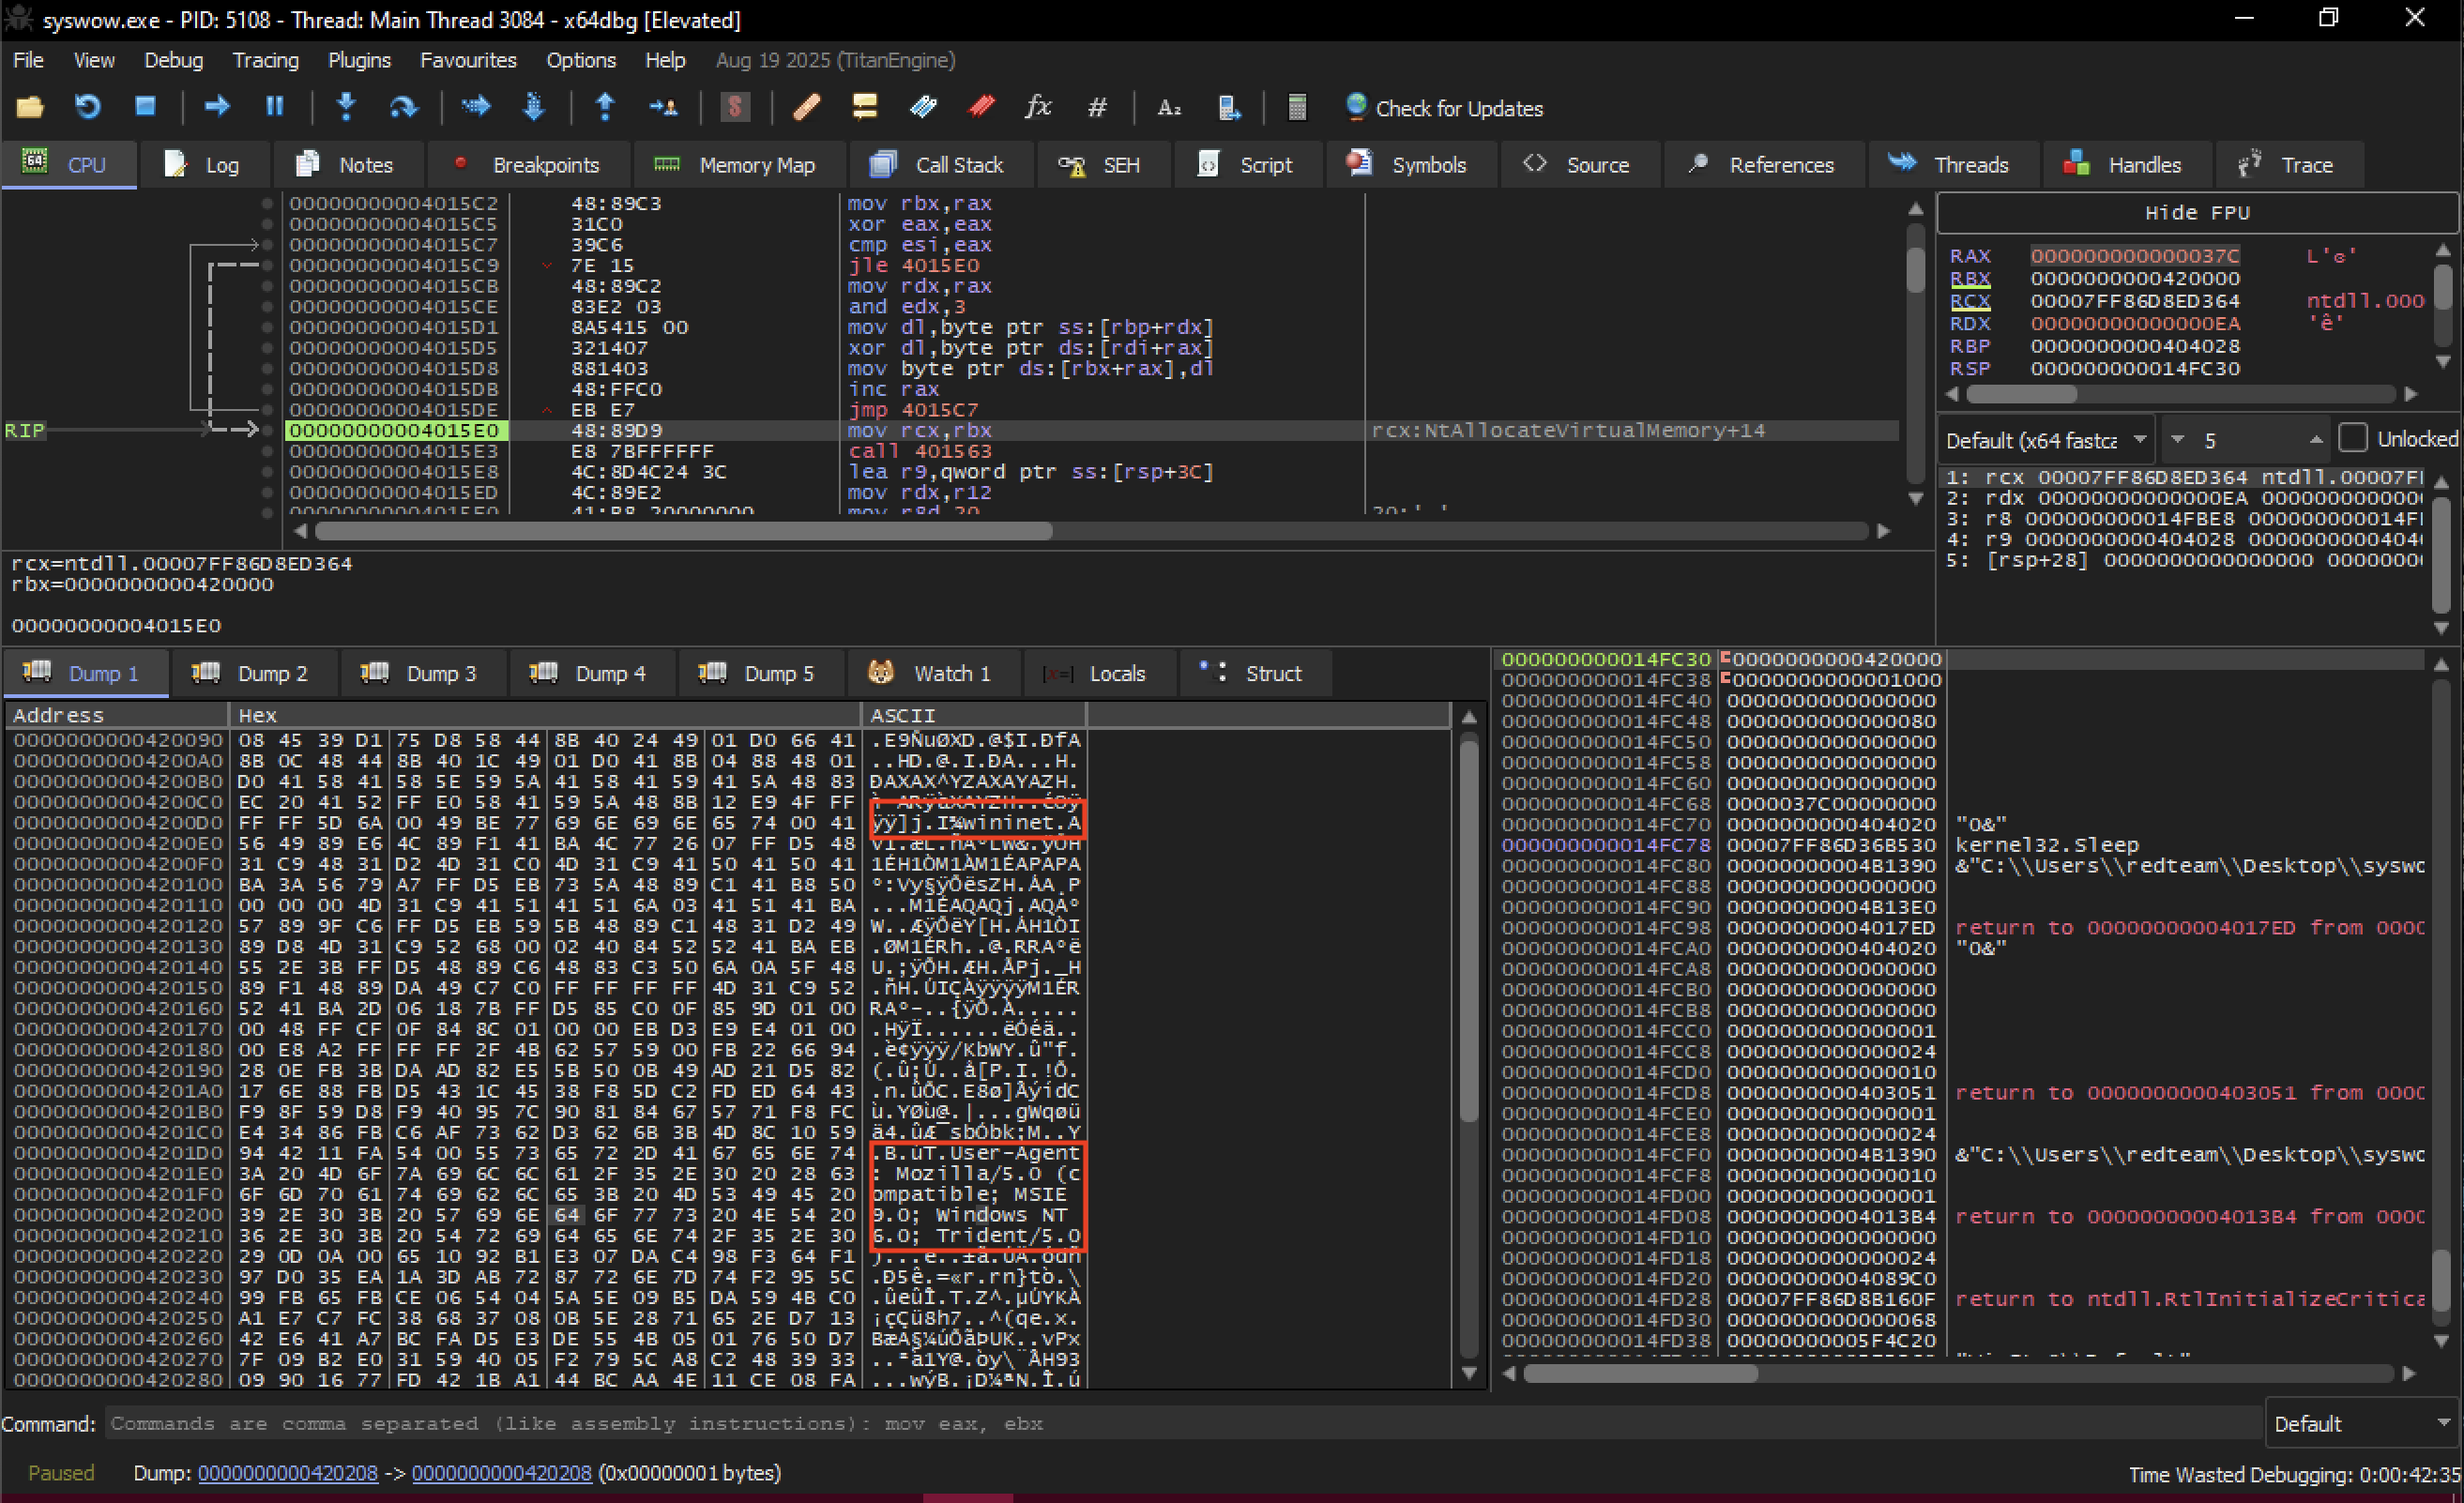Run to user code with the arrow-and-person icon

[663, 107]
